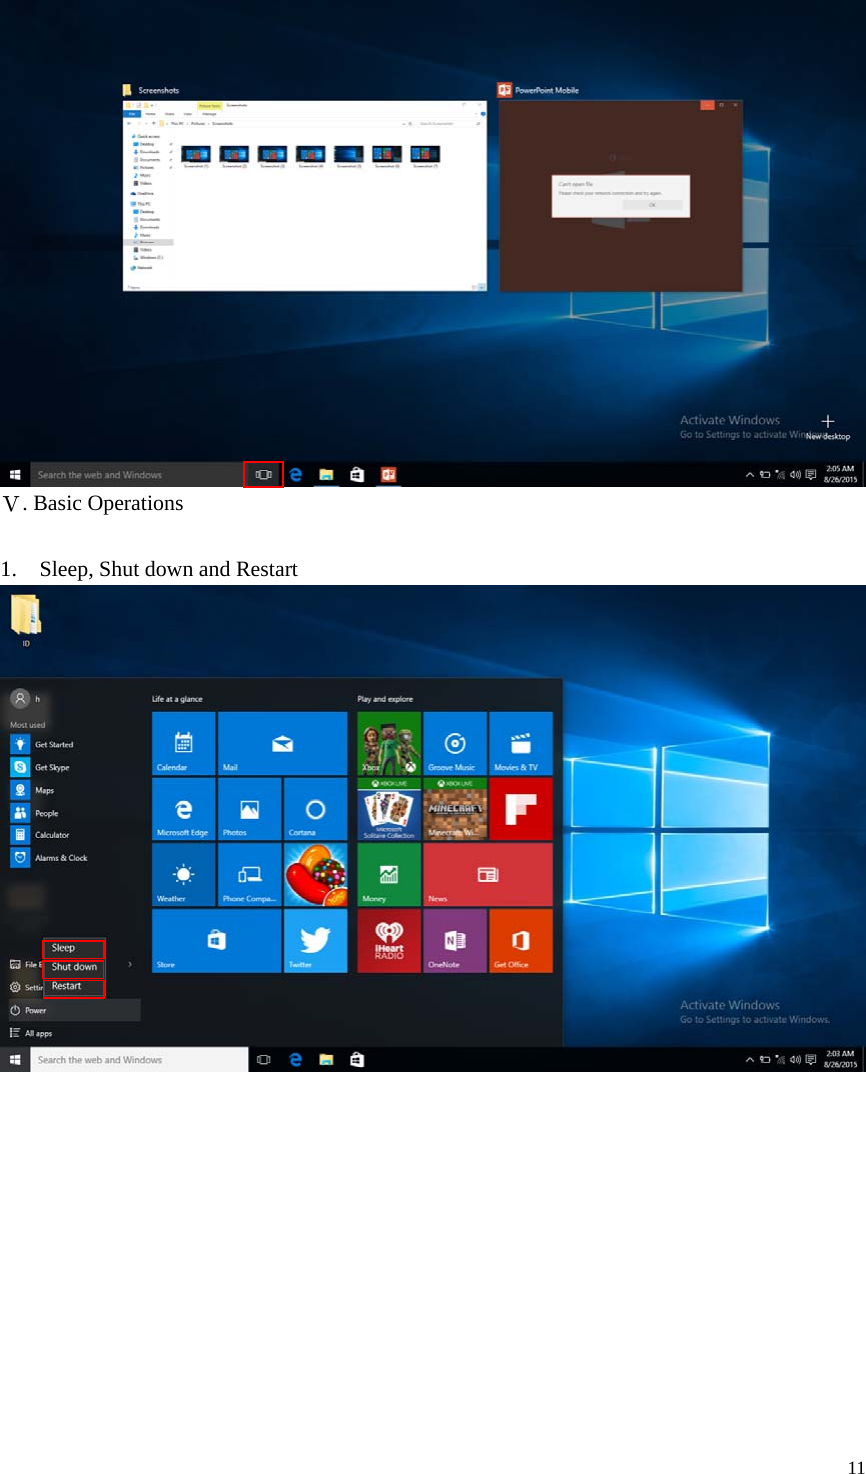Open the ID folder on the desktop
The width and height of the screenshot is (866, 1474).
(x=26, y=621)
